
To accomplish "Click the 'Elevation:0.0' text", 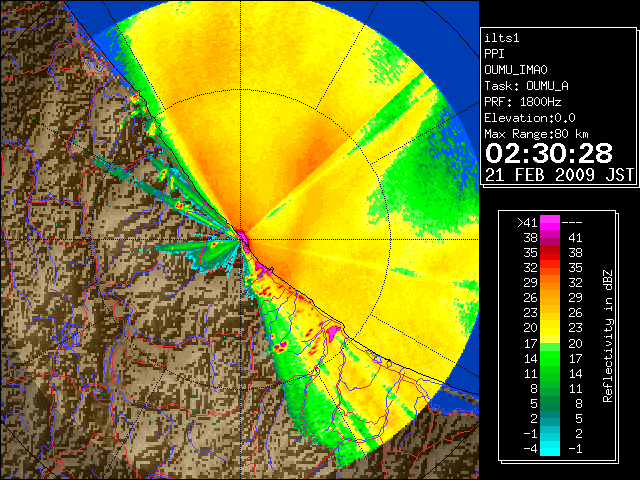I will click(x=529, y=118).
